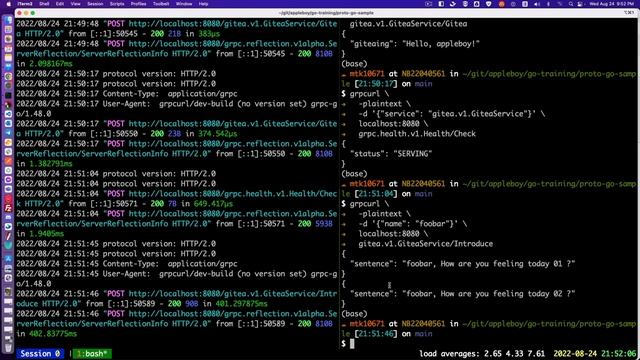The width and height of the screenshot is (640, 360).
Task: Click the -d '{"name": "foobar"}' argument line
Action: (x=413, y=224)
